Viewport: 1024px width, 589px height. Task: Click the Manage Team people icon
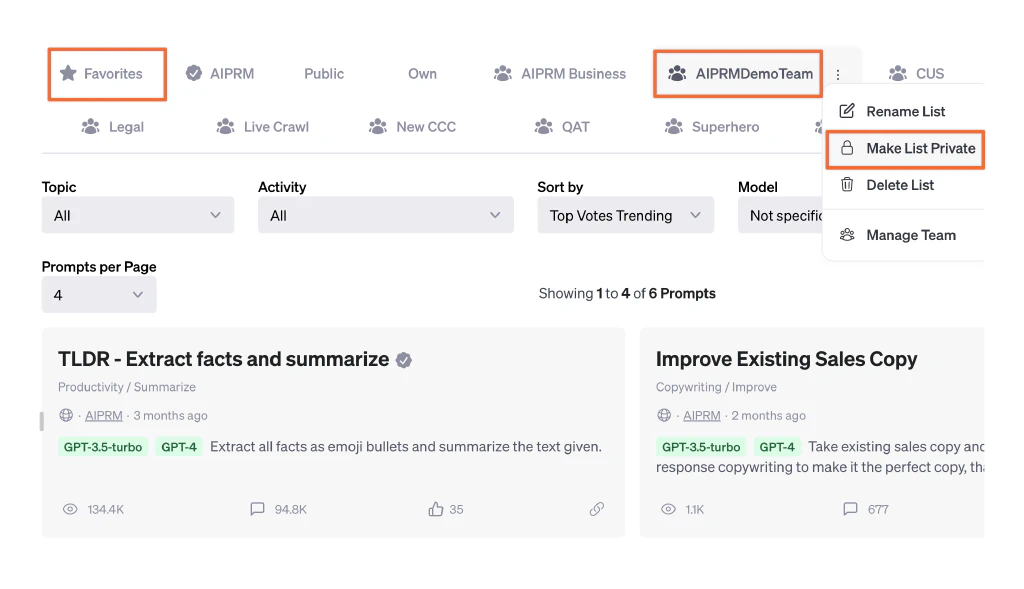[847, 234]
